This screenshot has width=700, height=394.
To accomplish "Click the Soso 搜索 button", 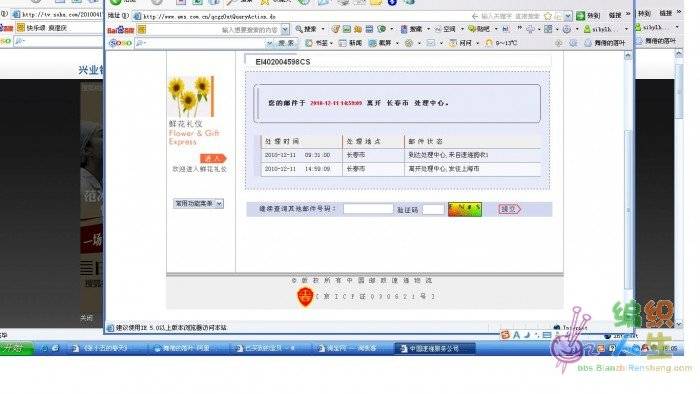I will point(287,43).
